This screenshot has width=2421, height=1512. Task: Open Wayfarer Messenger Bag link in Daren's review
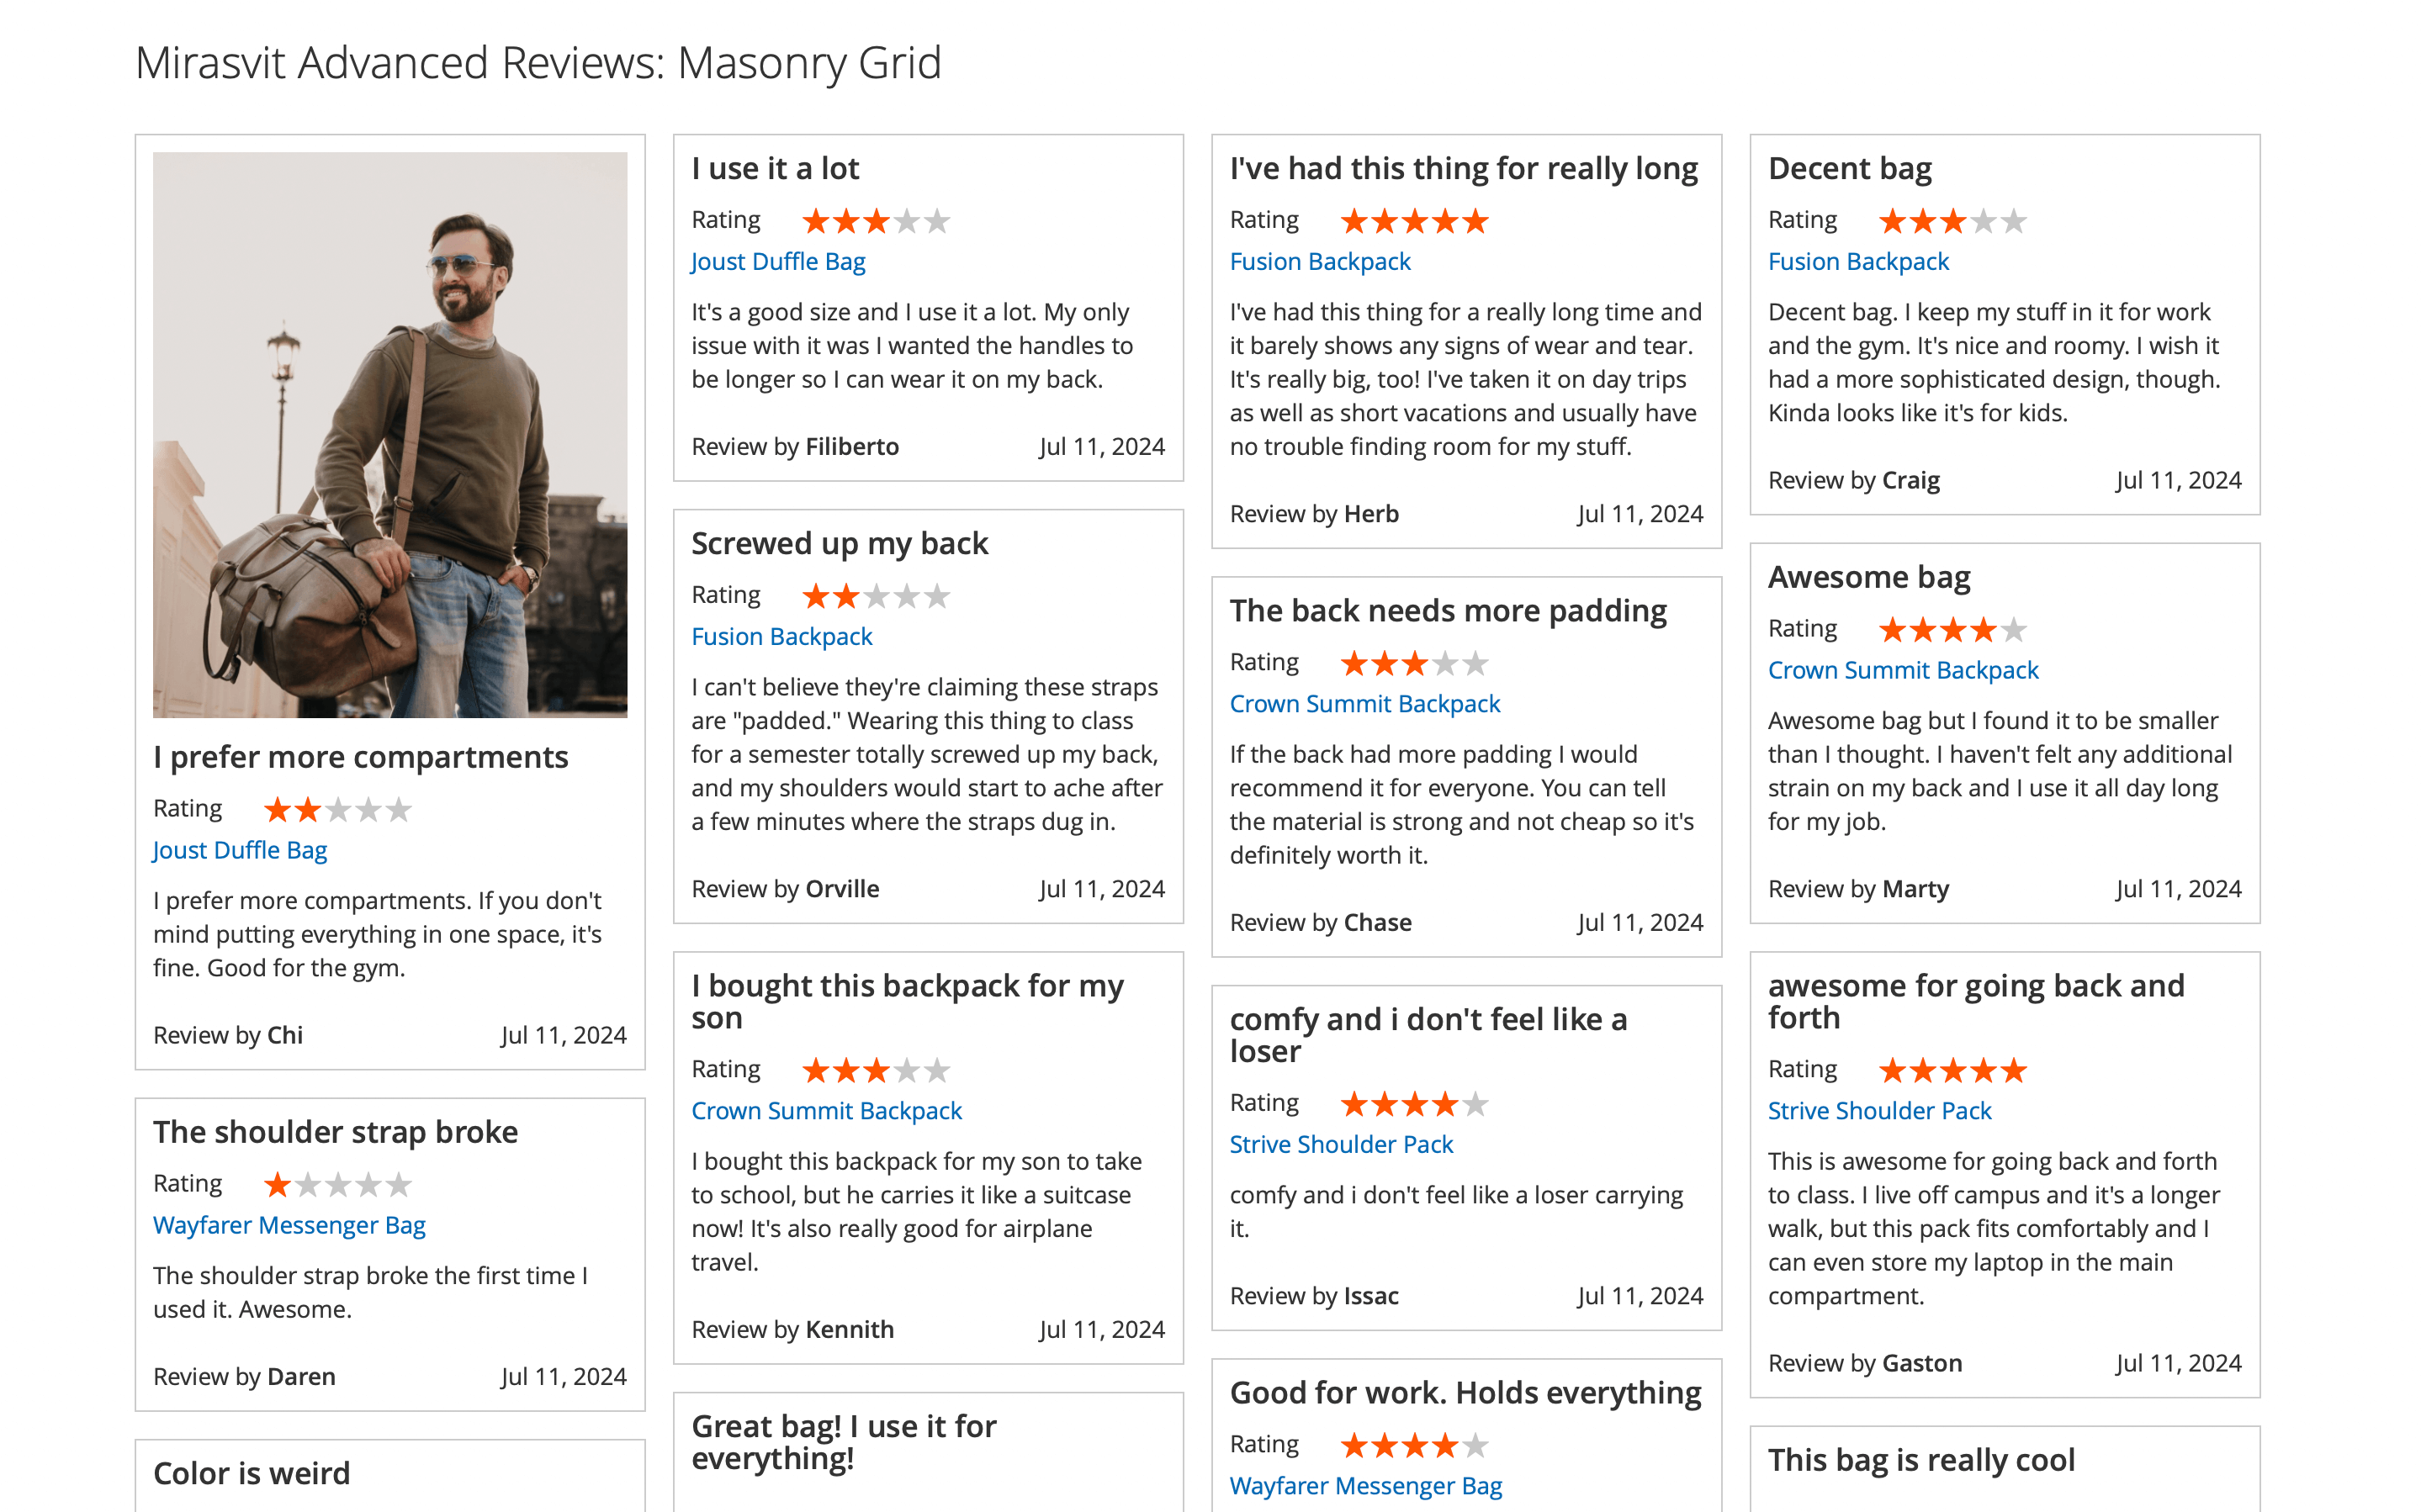(289, 1225)
